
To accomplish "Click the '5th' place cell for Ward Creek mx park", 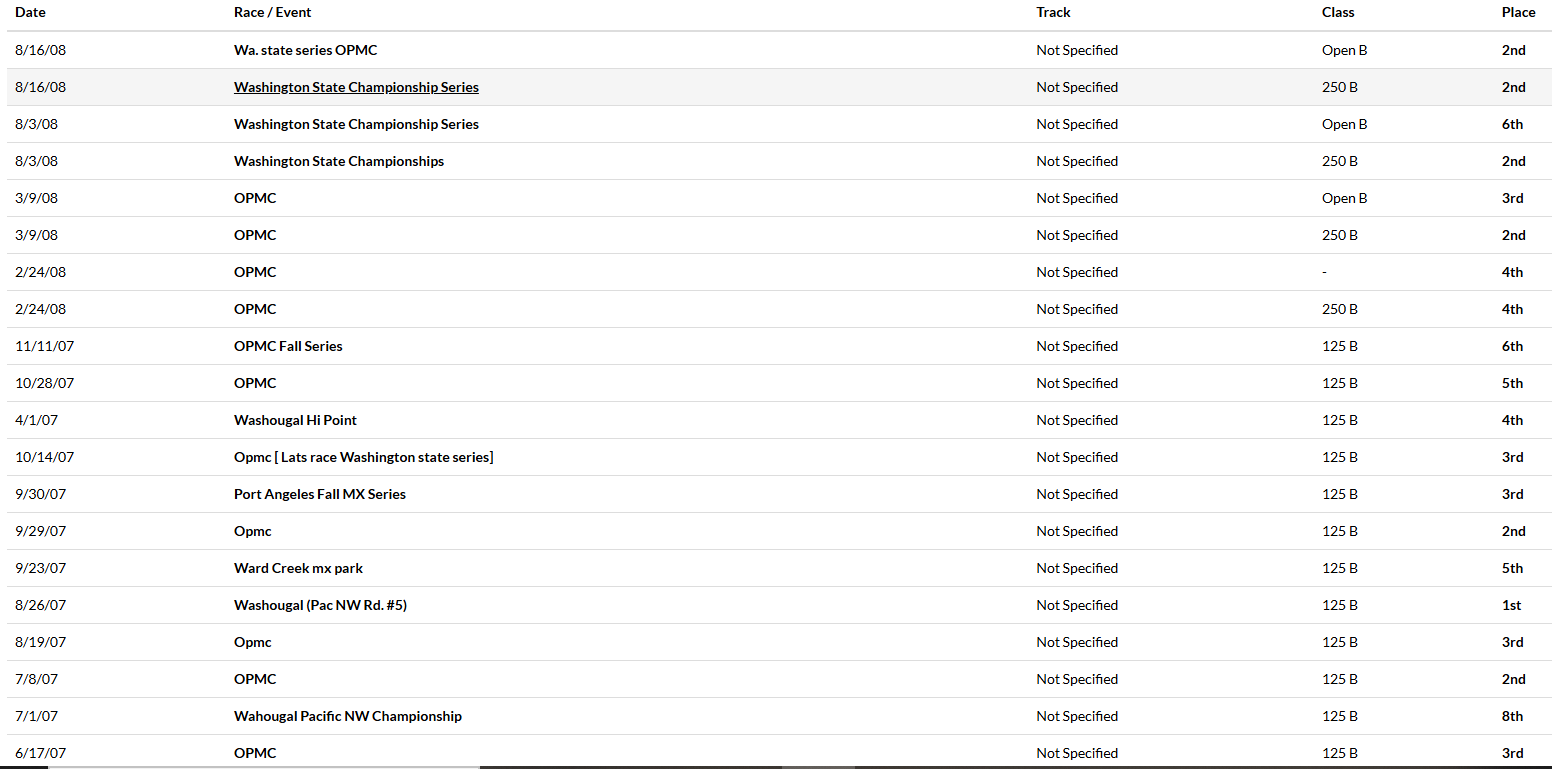I will (1513, 568).
